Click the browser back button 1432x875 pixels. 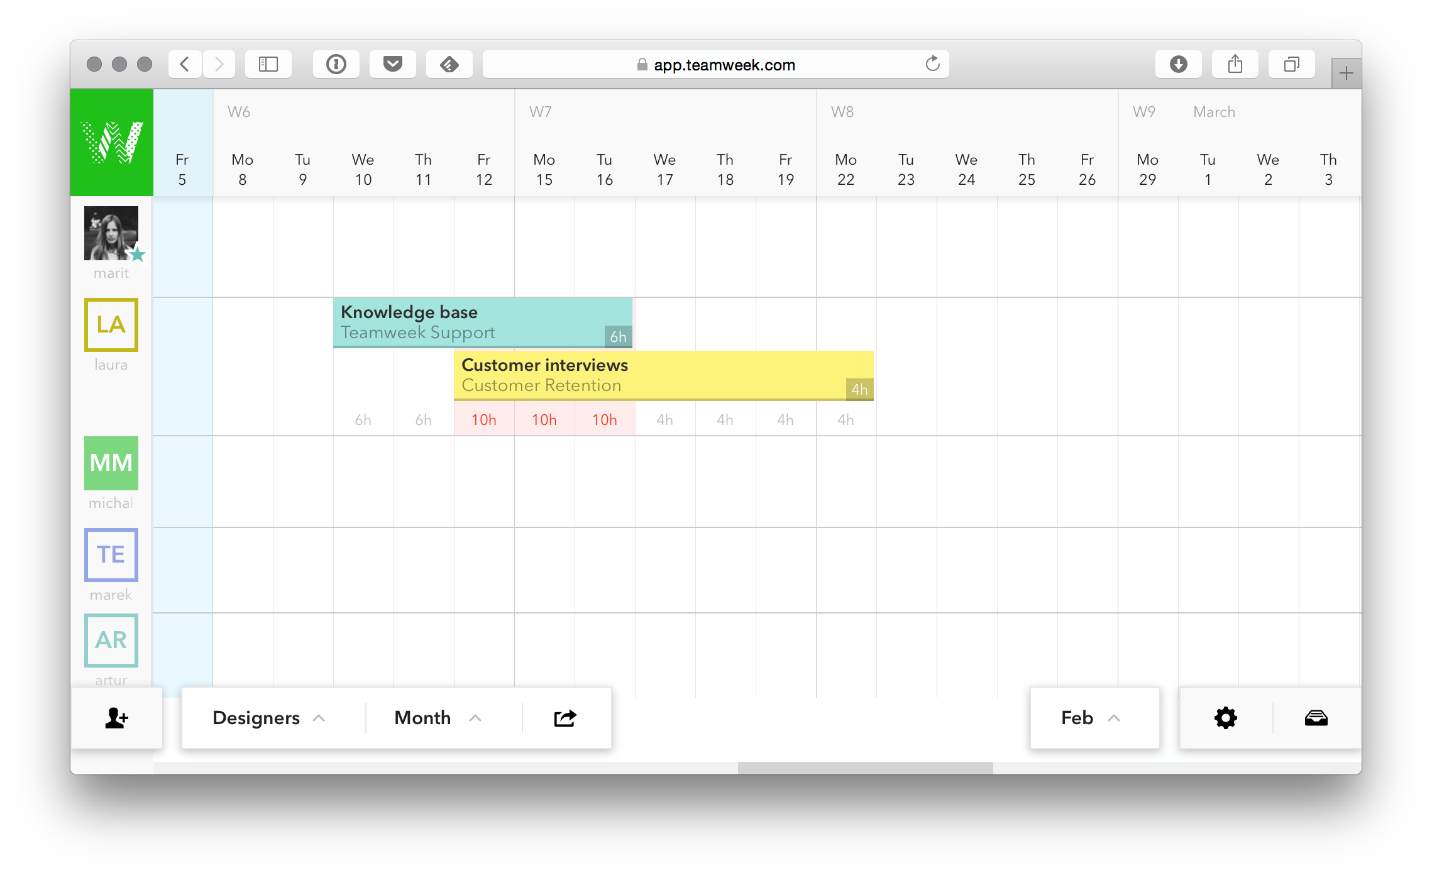(185, 64)
